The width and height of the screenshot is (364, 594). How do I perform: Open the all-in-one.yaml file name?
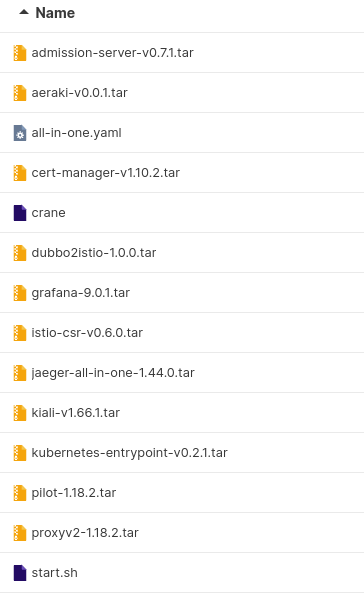(x=77, y=133)
